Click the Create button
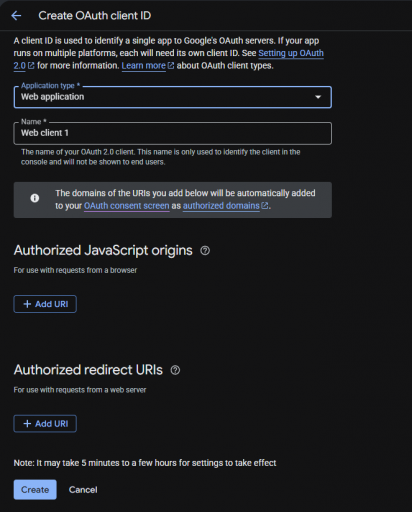This screenshot has height=512, width=412. click(x=35, y=490)
